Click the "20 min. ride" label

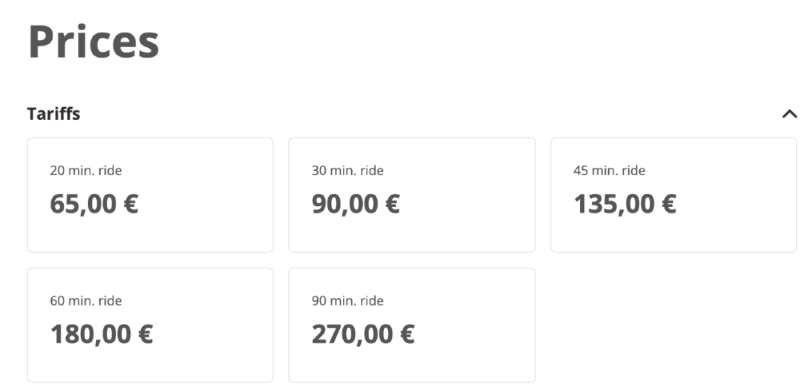tap(86, 170)
